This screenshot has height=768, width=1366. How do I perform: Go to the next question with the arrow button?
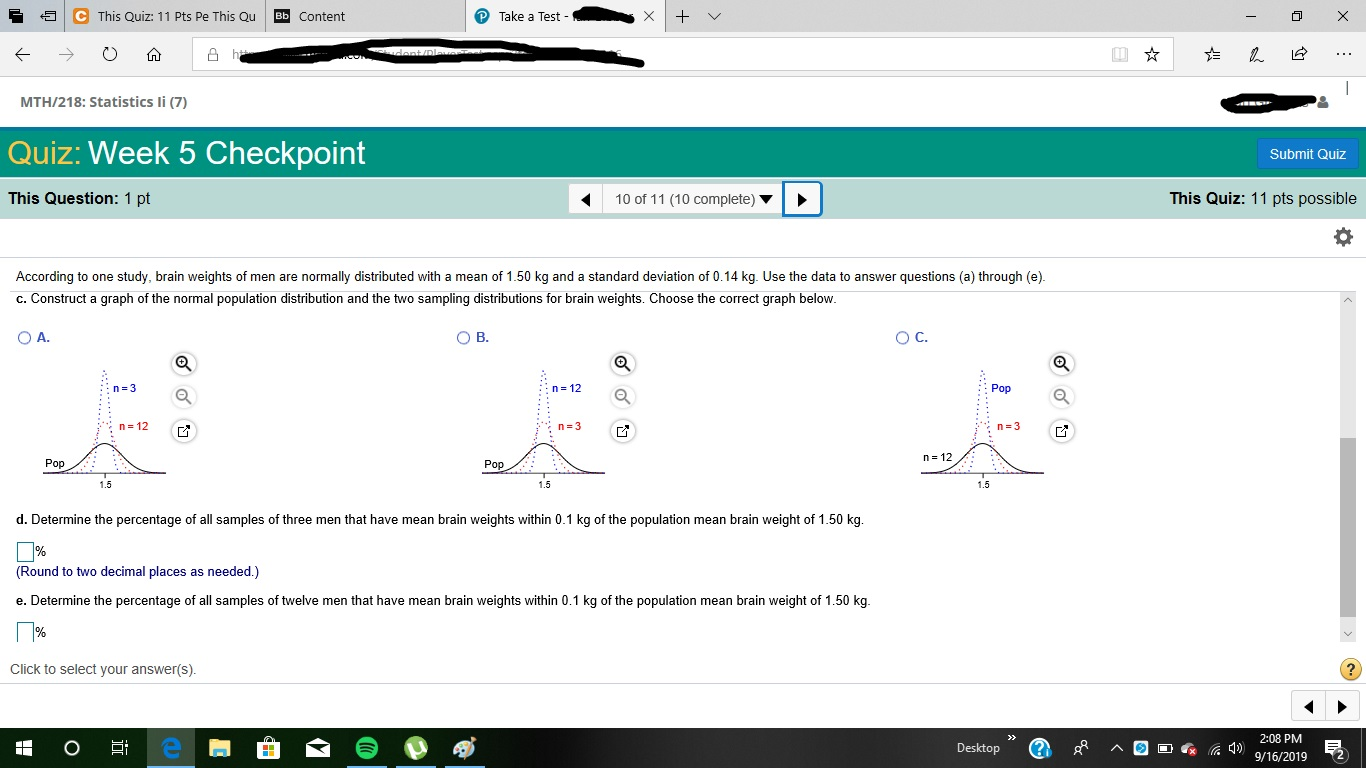click(801, 198)
